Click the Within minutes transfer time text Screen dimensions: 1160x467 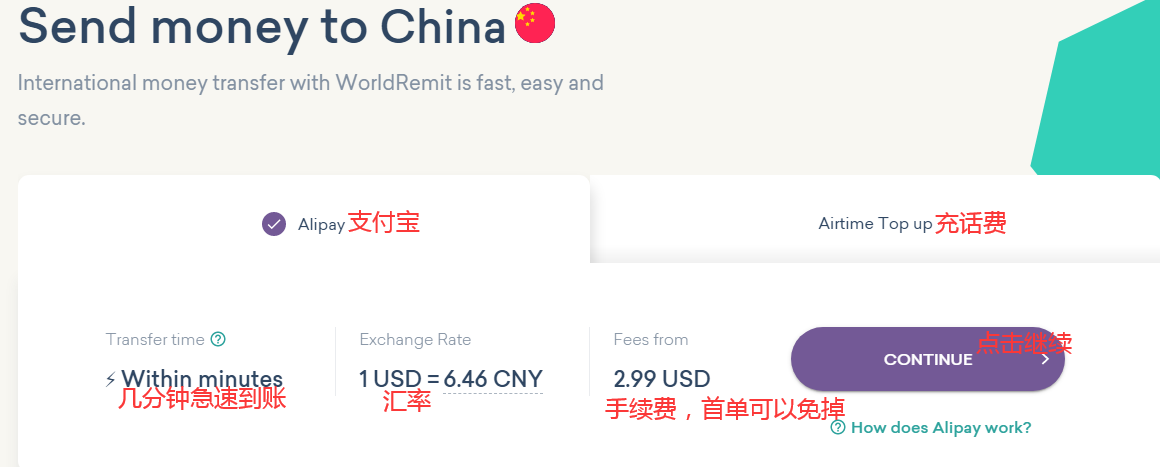coord(202,380)
